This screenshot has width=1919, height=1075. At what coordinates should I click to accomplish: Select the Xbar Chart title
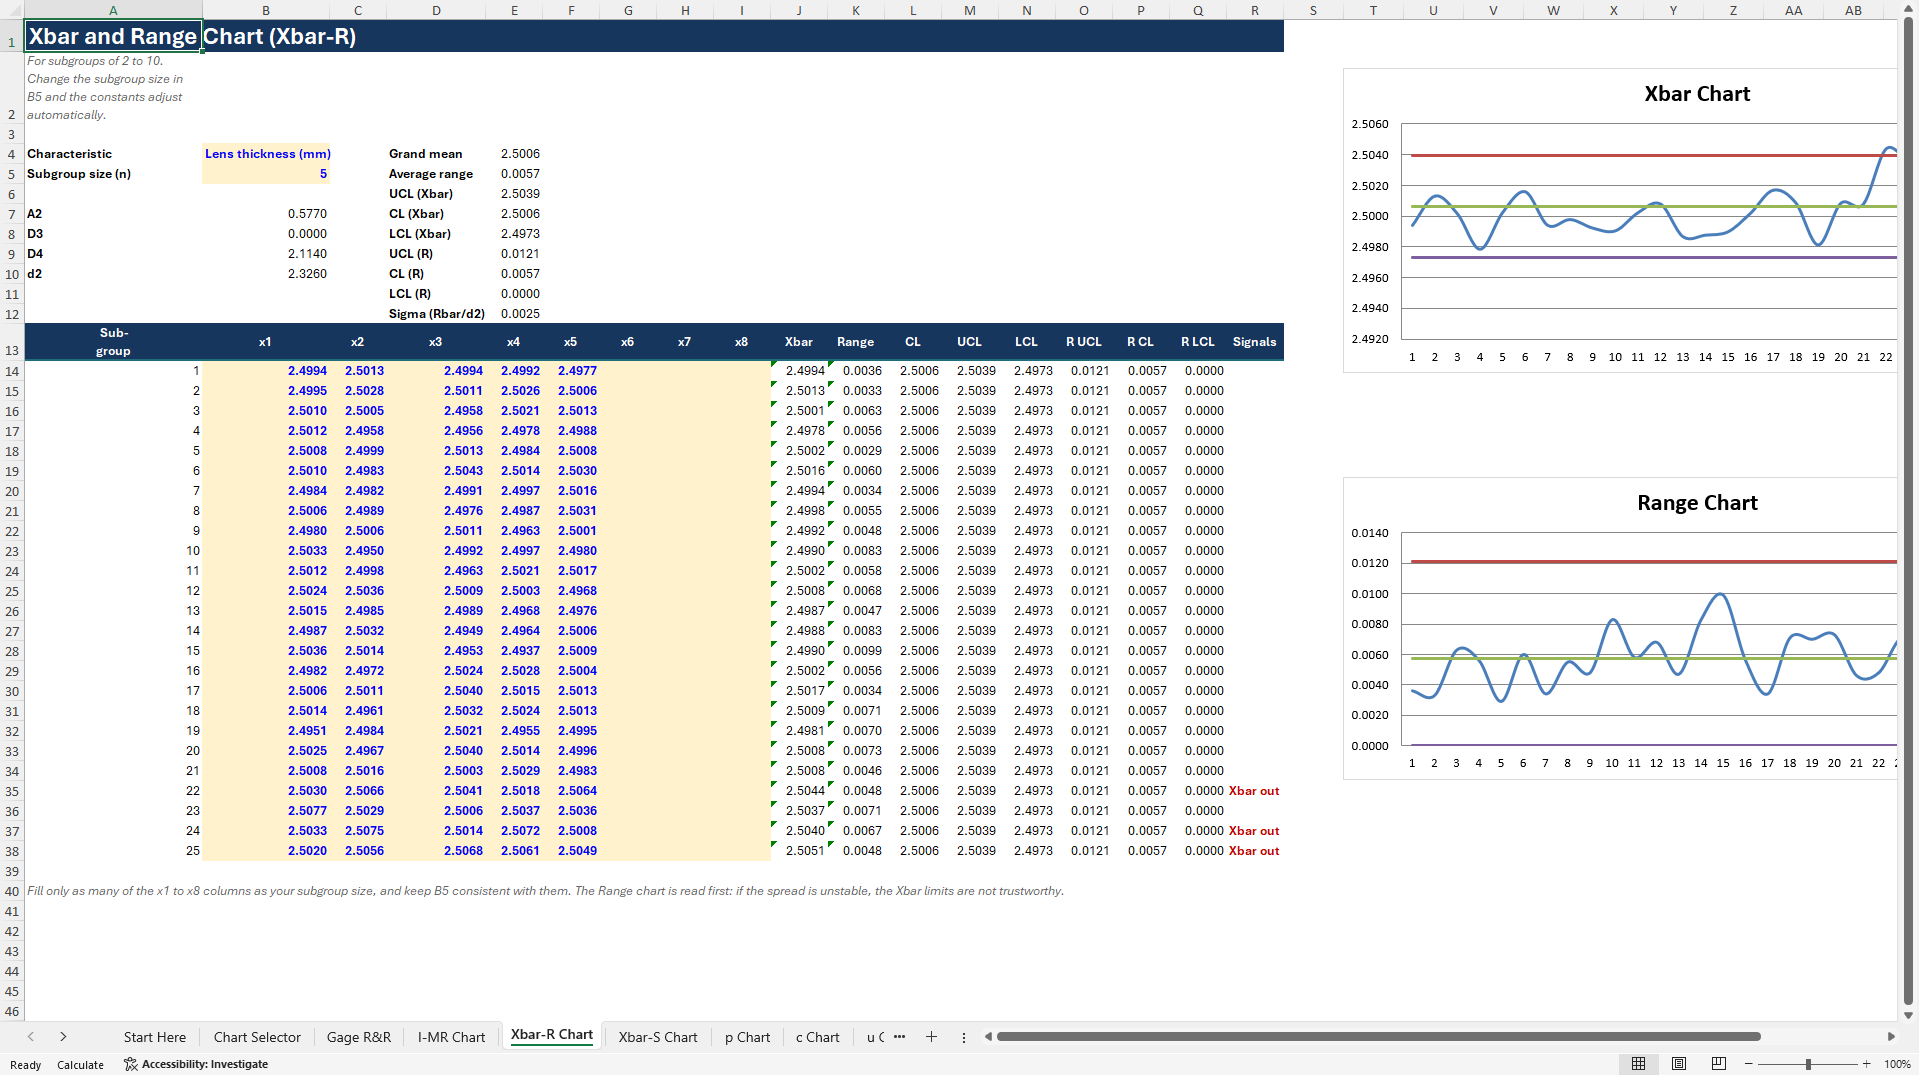pos(1697,94)
